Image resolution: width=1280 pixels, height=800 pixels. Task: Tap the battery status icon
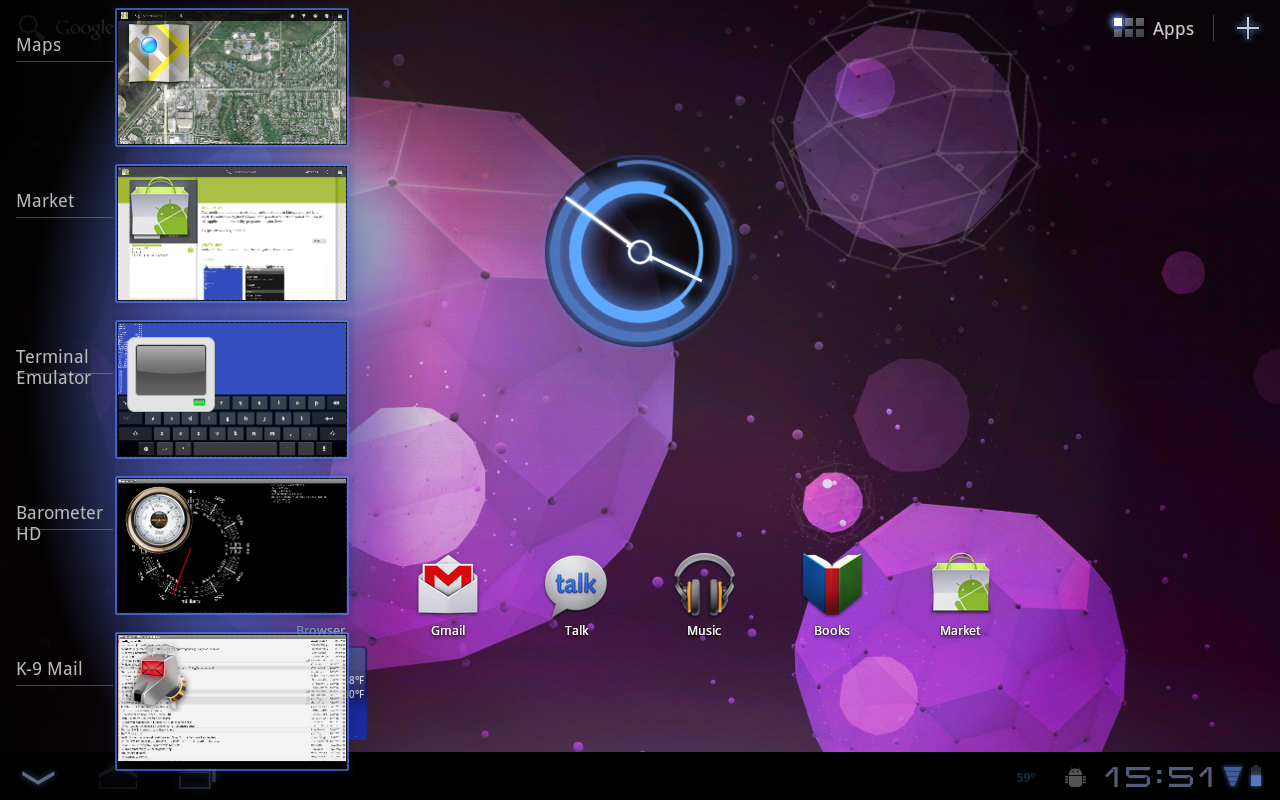[x=1257, y=776]
